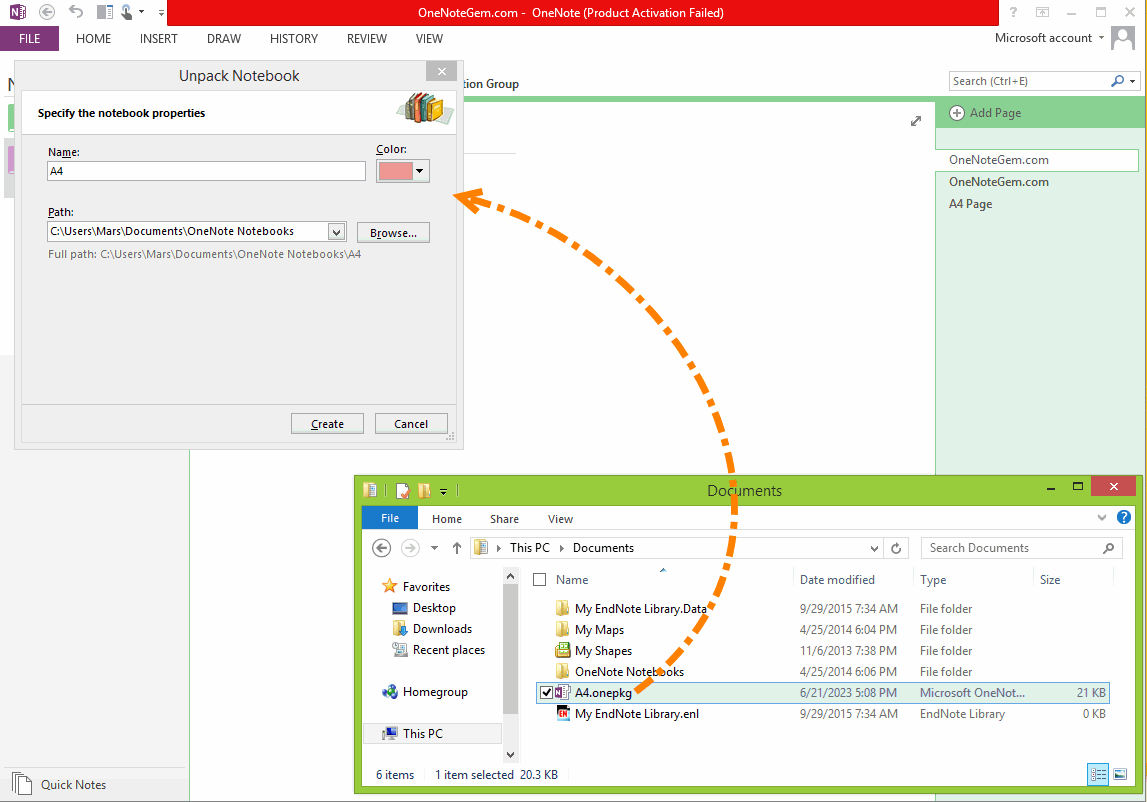This screenshot has height=802, width=1147.
Task: Open the Explorer Home tab
Action: click(447, 519)
